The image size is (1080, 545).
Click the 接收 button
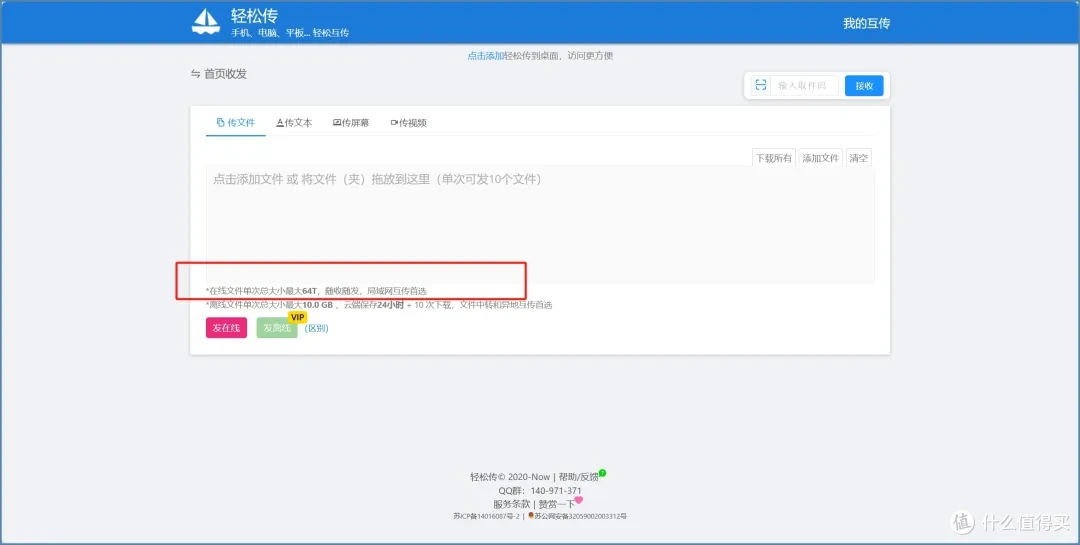coord(864,85)
